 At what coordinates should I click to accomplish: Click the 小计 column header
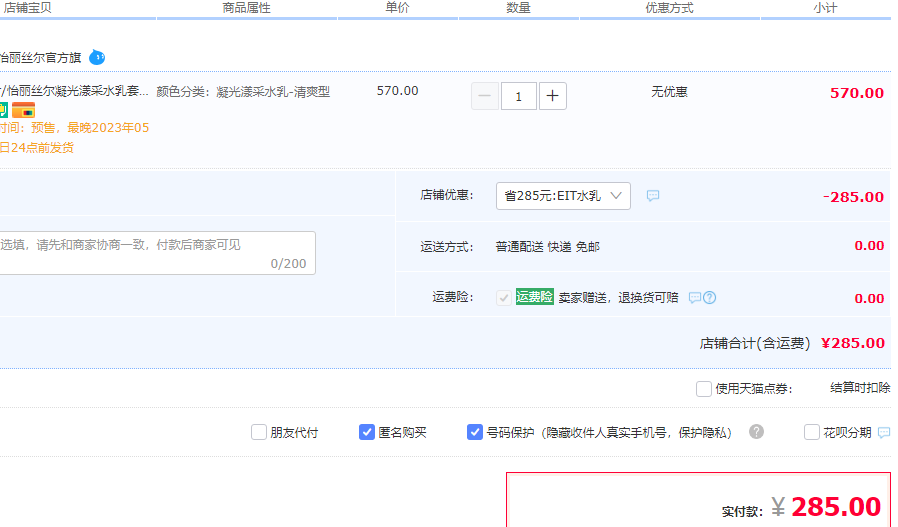click(825, 7)
